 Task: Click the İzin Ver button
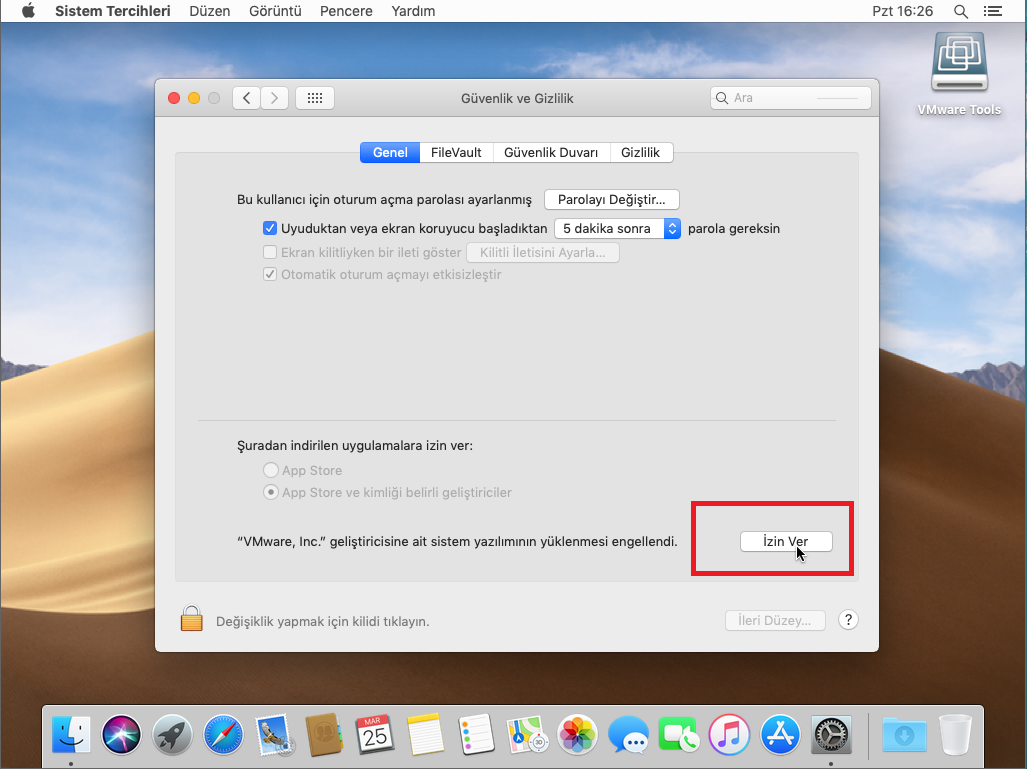[786, 541]
